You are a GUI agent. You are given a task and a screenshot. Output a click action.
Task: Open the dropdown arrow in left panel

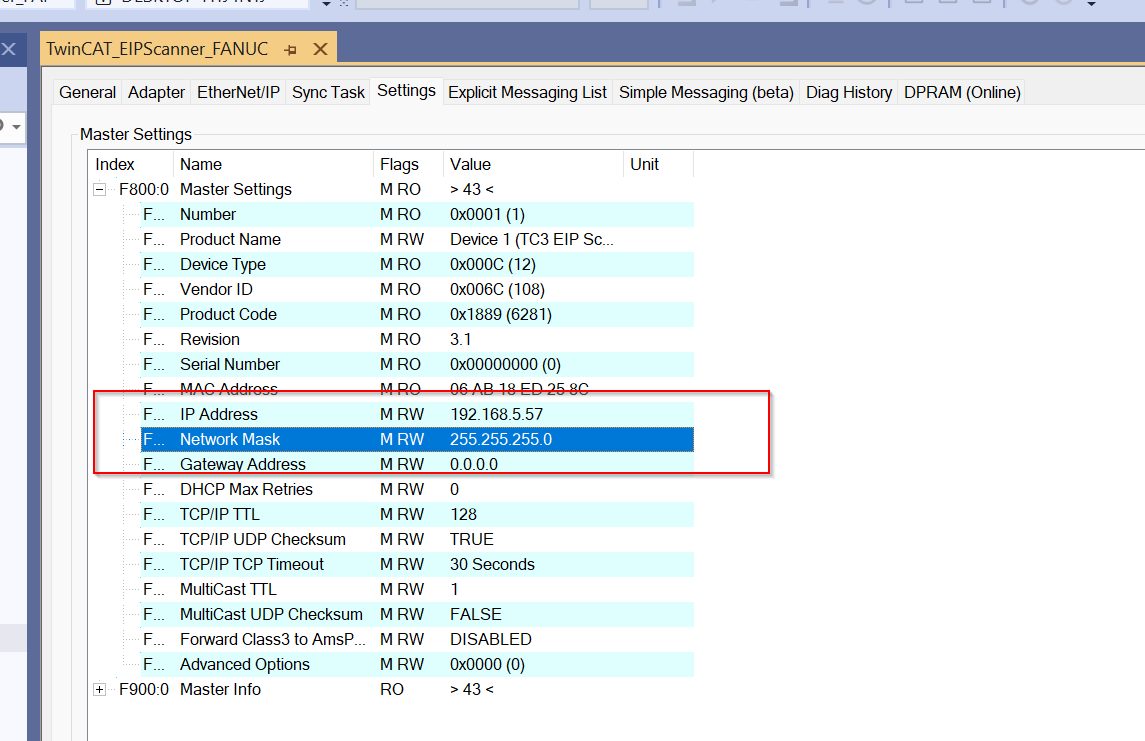click(15, 127)
